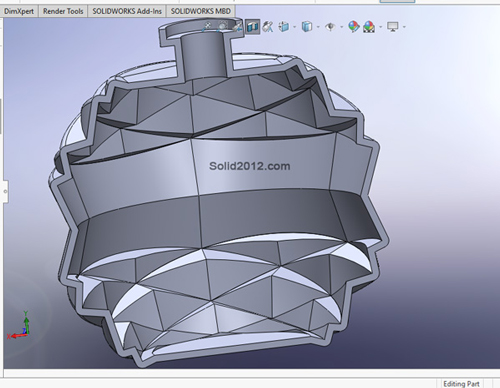The height and width of the screenshot is (388, 500).
Task: Select the SOLIDWORKS Add-Ins tab
Action: click(x=127, y=11)
